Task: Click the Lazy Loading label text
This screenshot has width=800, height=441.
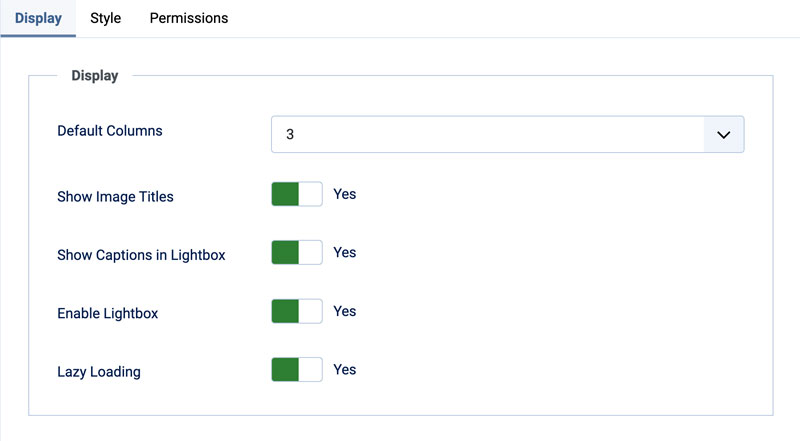Action: tap(99, 372)
